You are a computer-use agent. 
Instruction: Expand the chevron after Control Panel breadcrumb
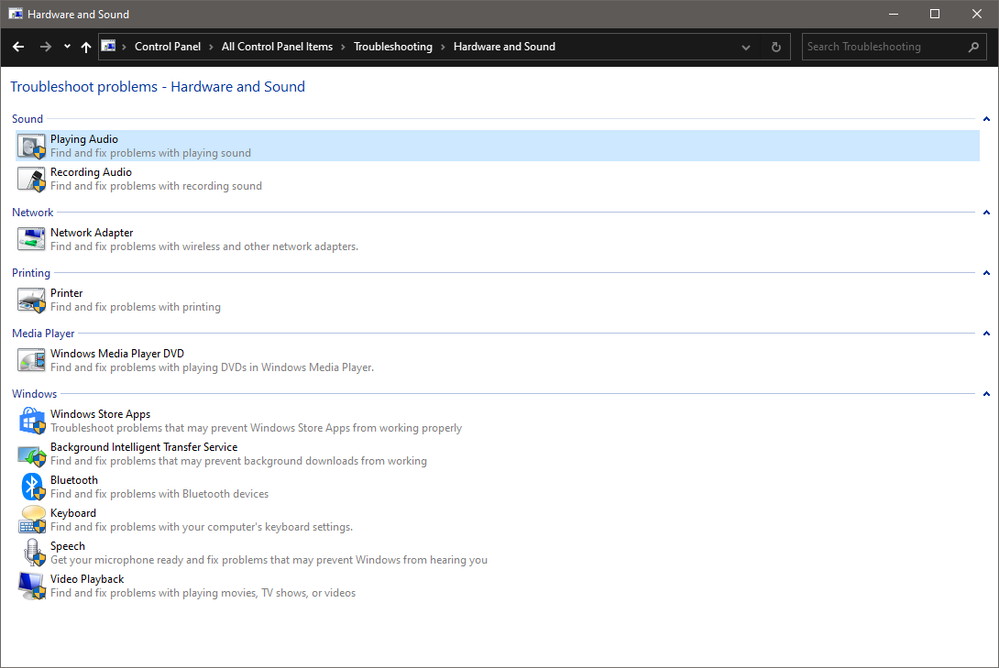tap(211, 47)
